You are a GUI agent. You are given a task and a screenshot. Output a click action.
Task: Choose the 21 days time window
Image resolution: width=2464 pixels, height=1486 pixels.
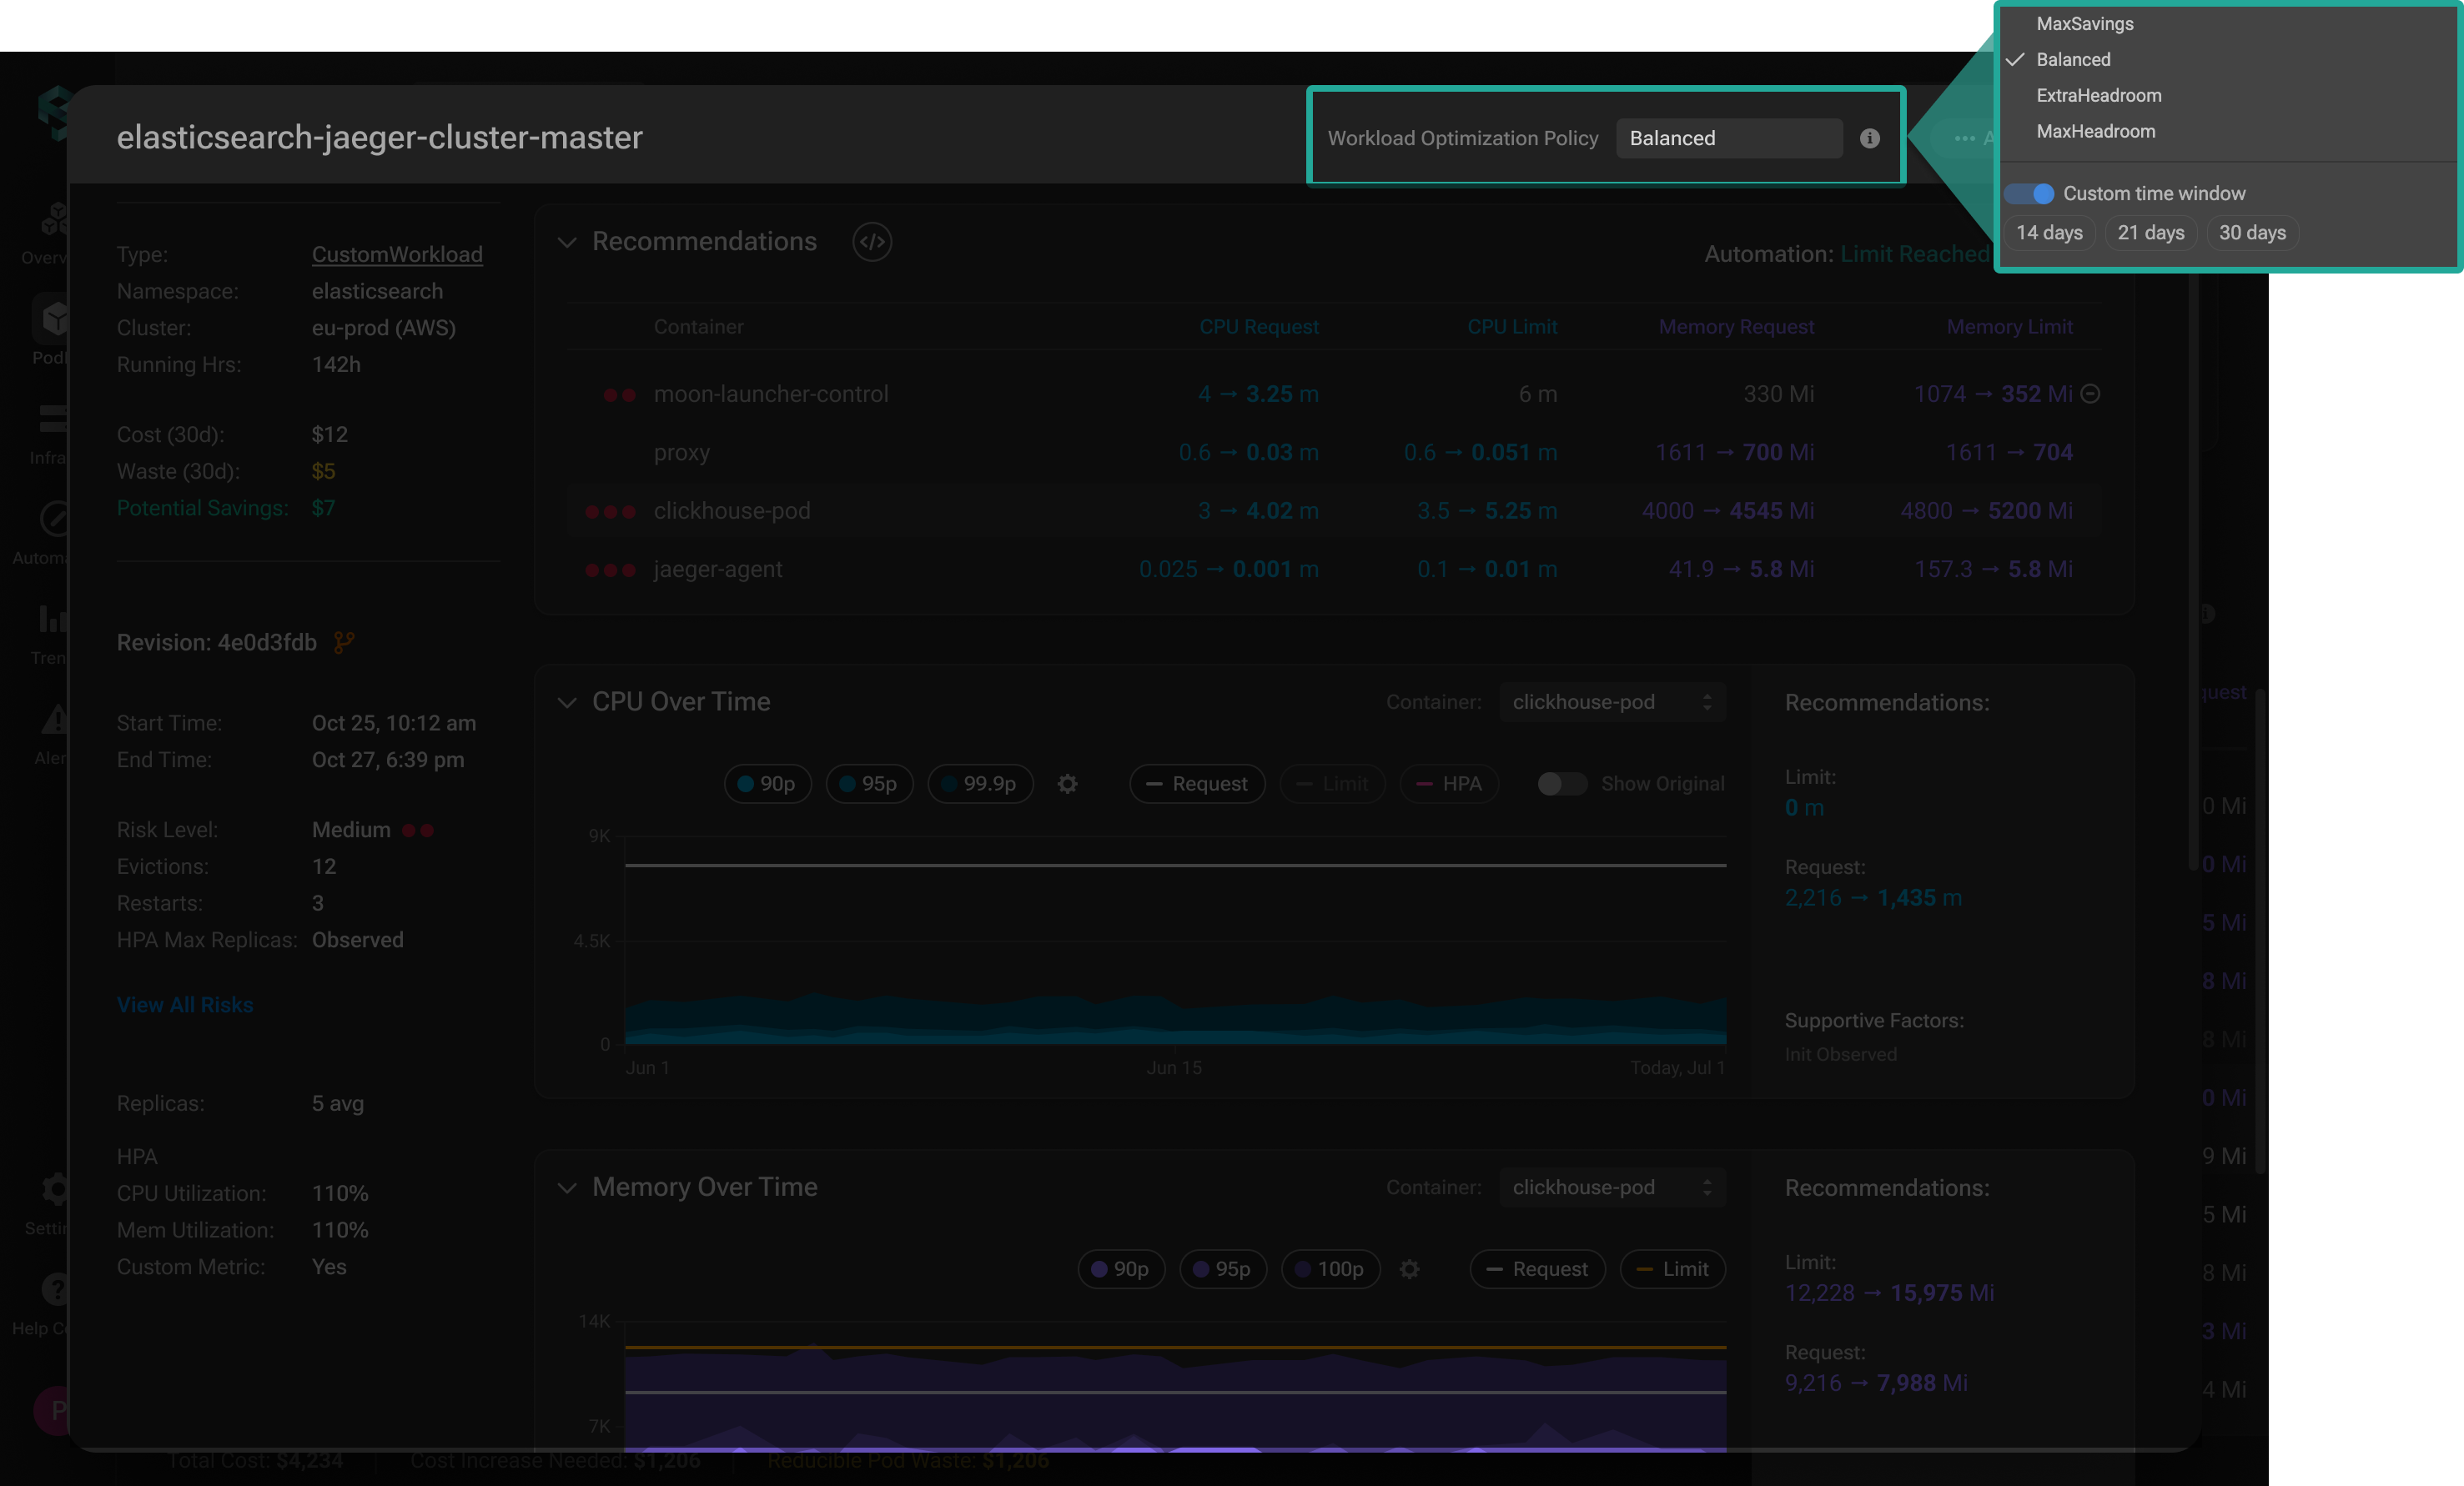coord(2151,233)
